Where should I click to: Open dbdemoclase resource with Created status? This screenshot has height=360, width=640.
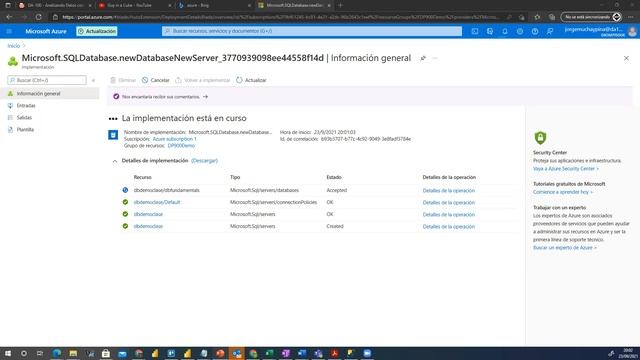(x=148, y=226)
